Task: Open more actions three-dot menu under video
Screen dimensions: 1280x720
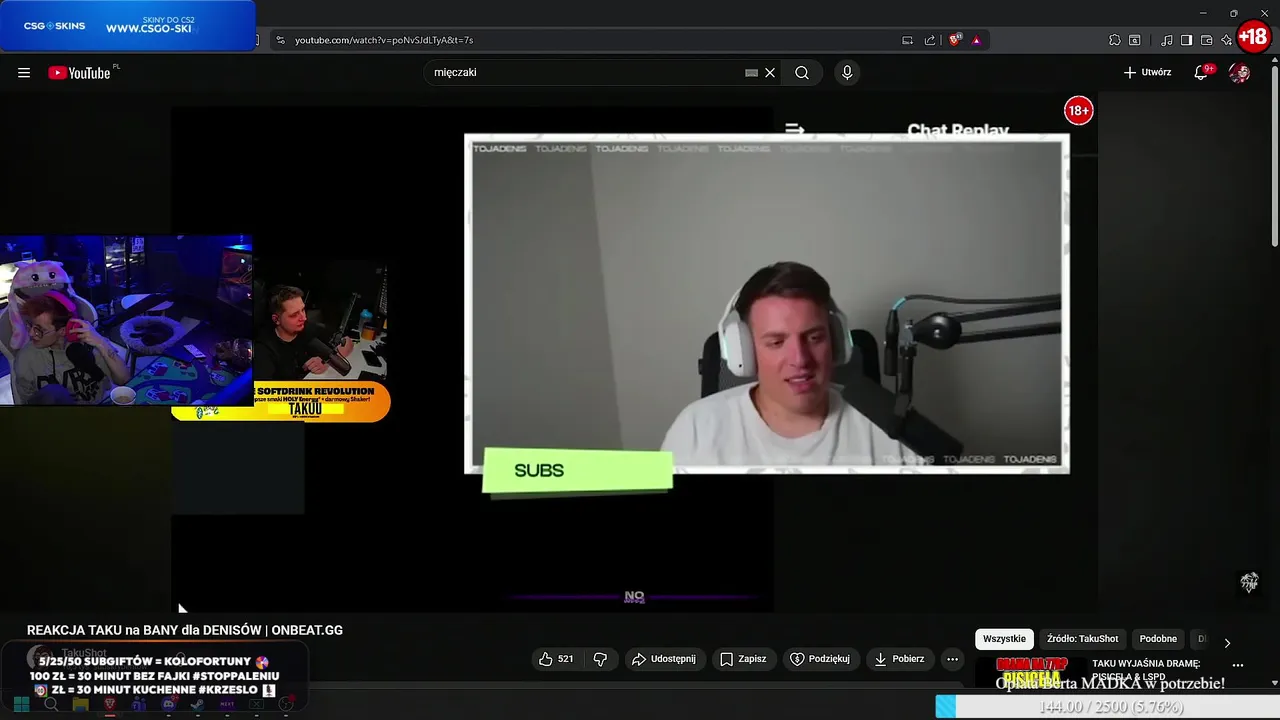Action: point(952,659)
